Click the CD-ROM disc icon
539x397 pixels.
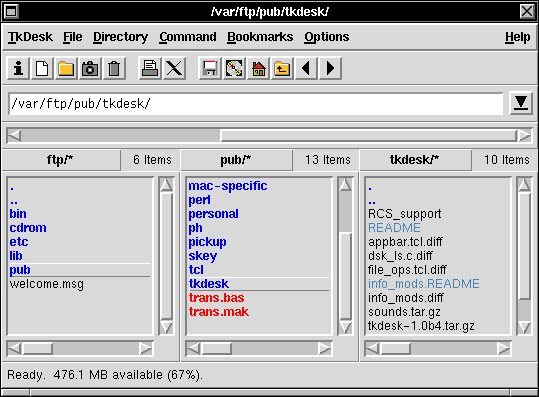point(234,68)
